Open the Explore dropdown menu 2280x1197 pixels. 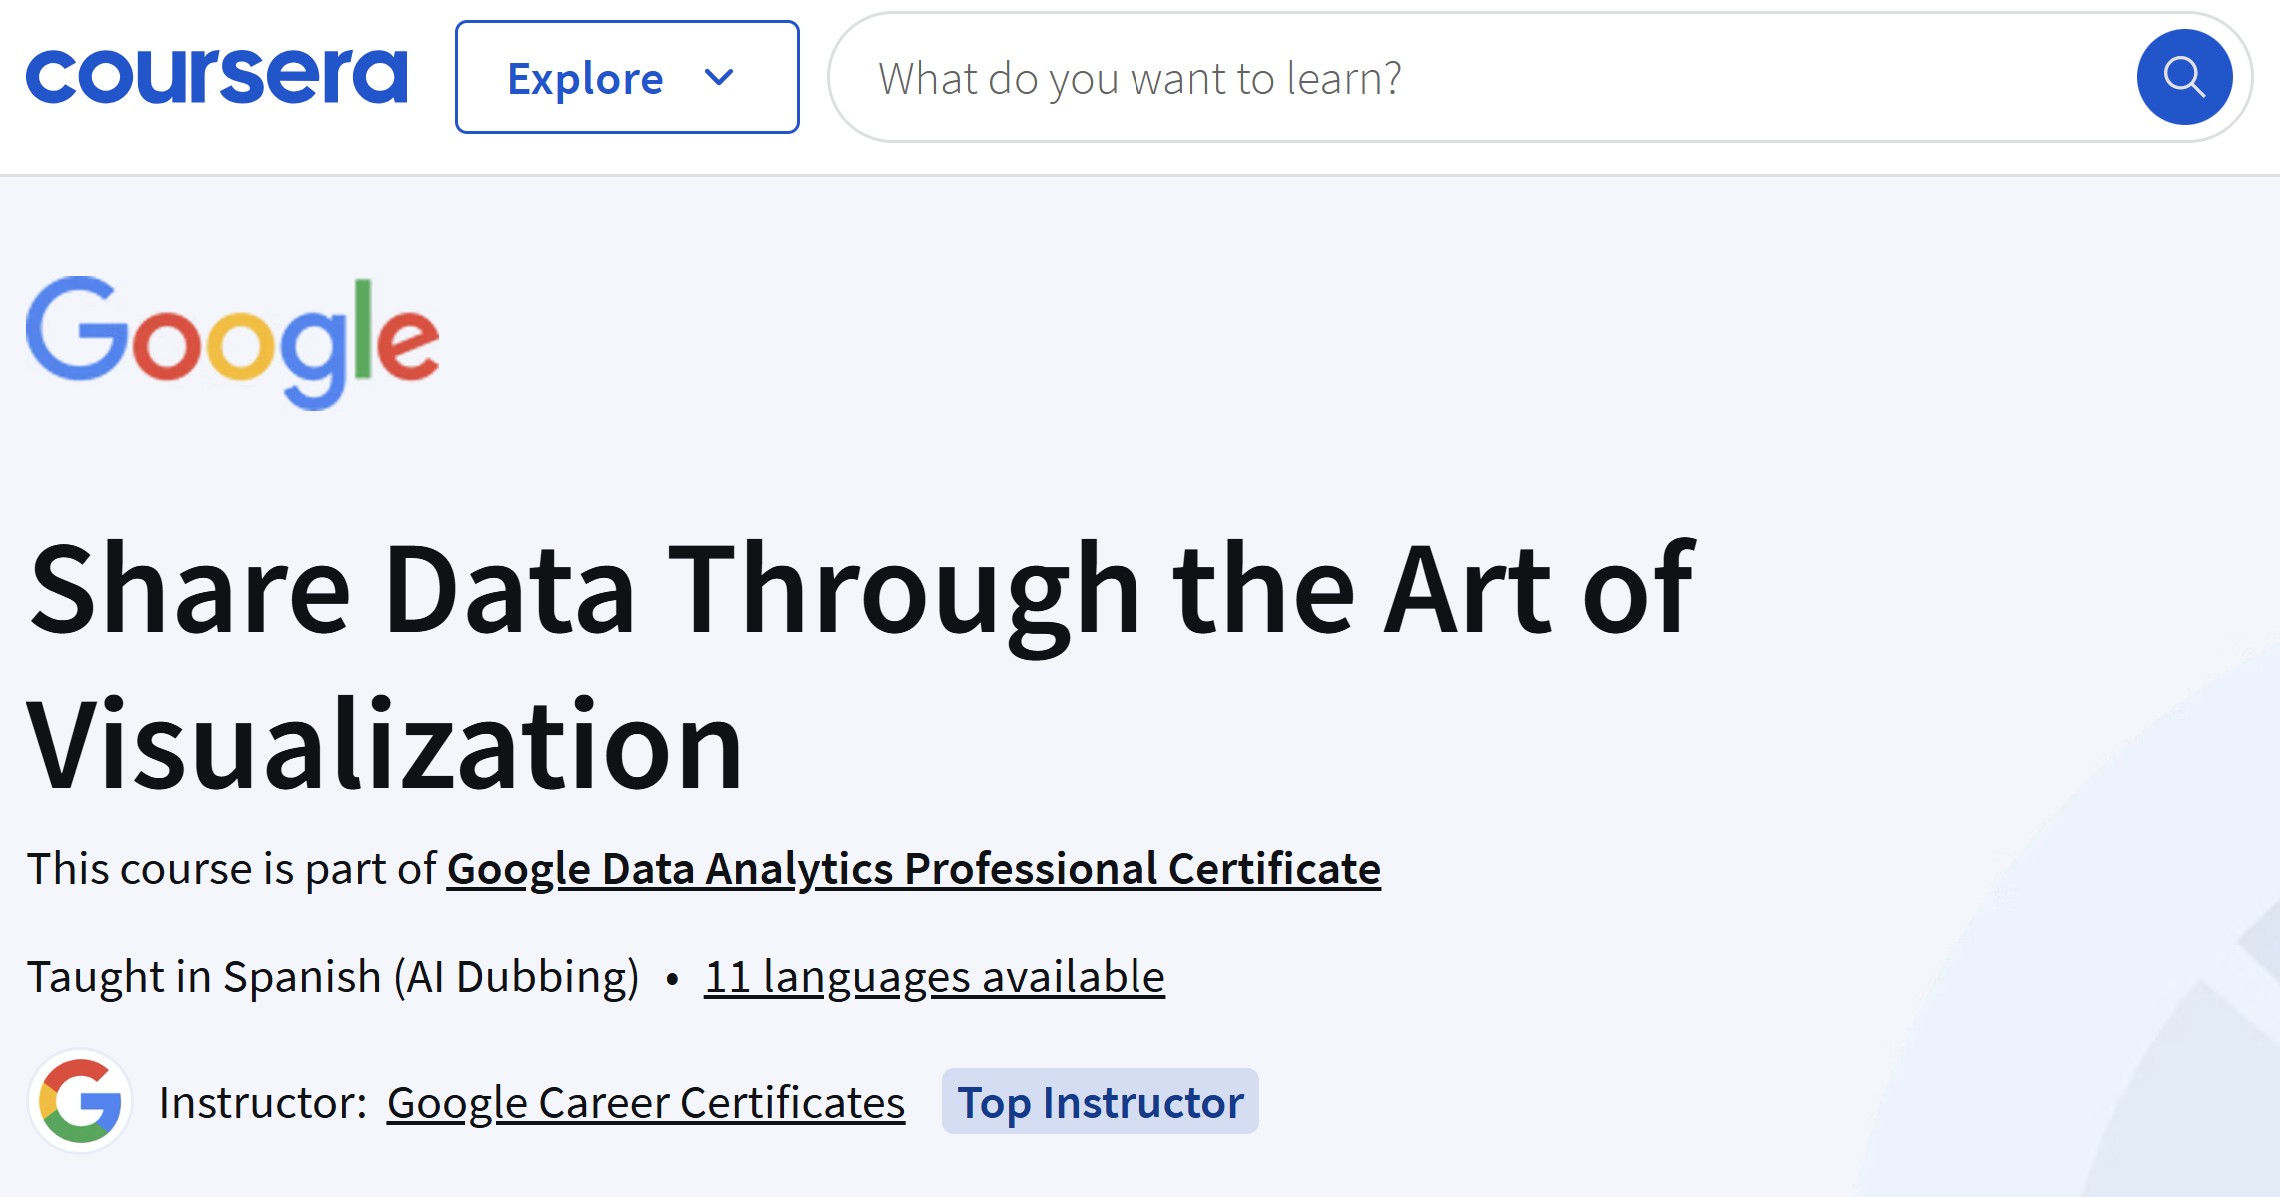[626, 77]
